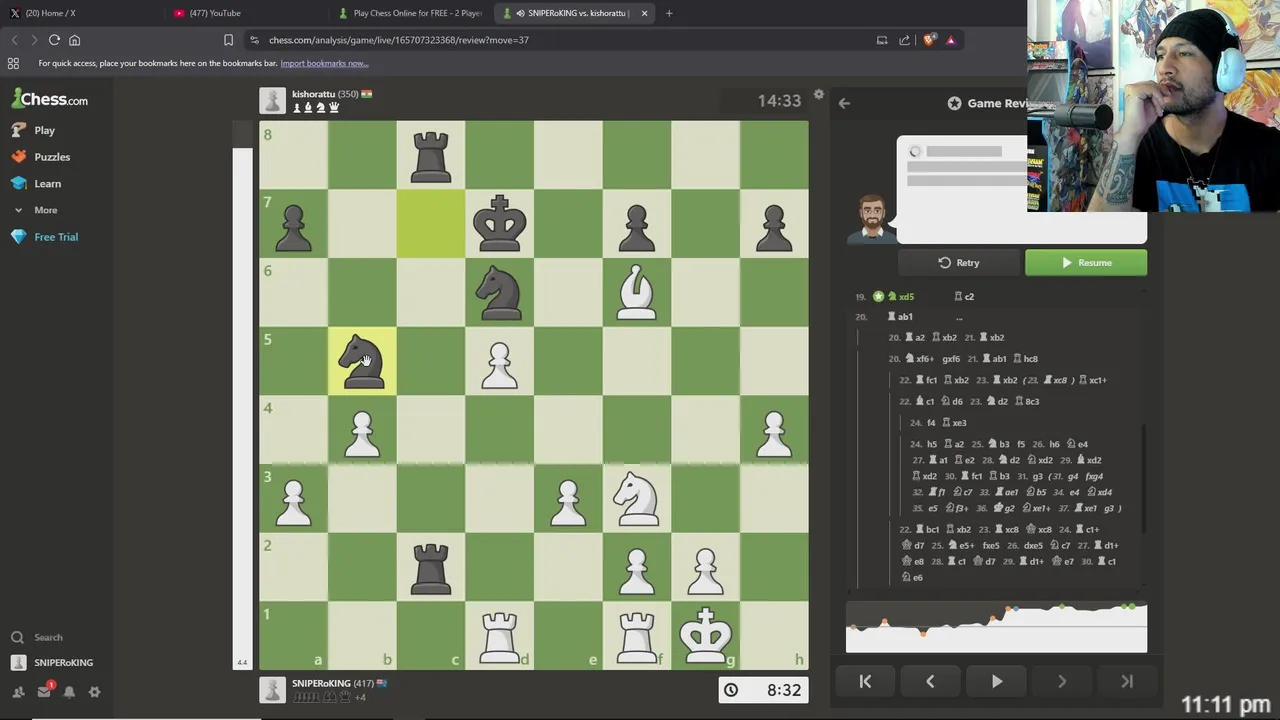Close the SNIPERoKING vs kishorattu tab
Image resolution: width=1280 pixels, height=720 pixels.
coord(644,13)
